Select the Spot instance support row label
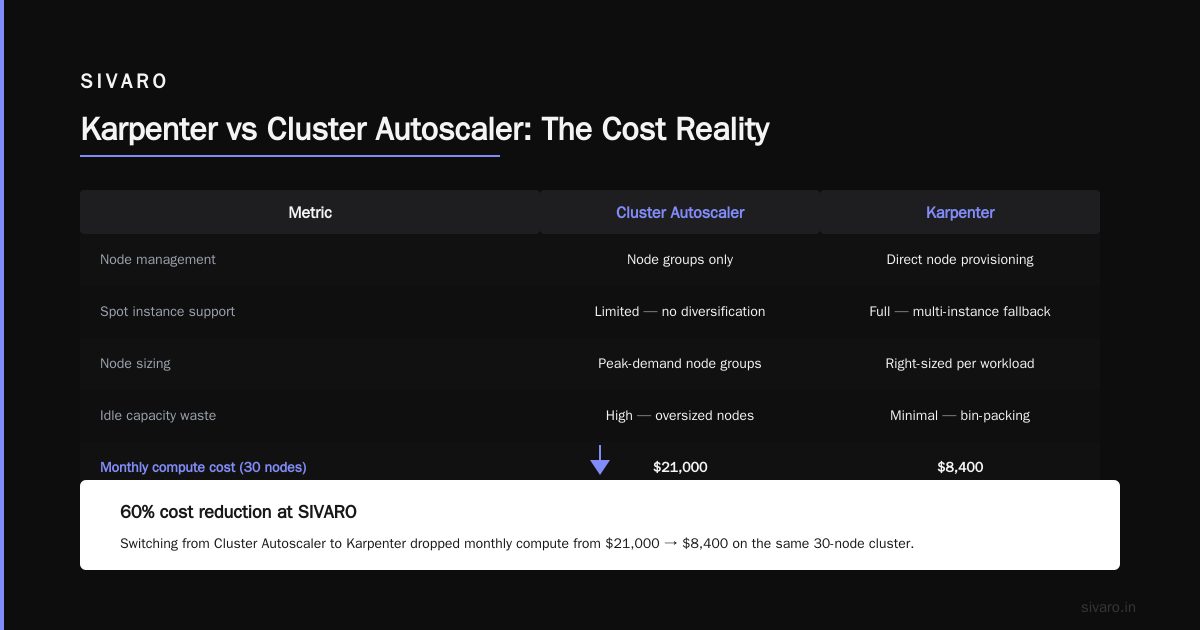The image size is (1200, 630). [167, 311]
